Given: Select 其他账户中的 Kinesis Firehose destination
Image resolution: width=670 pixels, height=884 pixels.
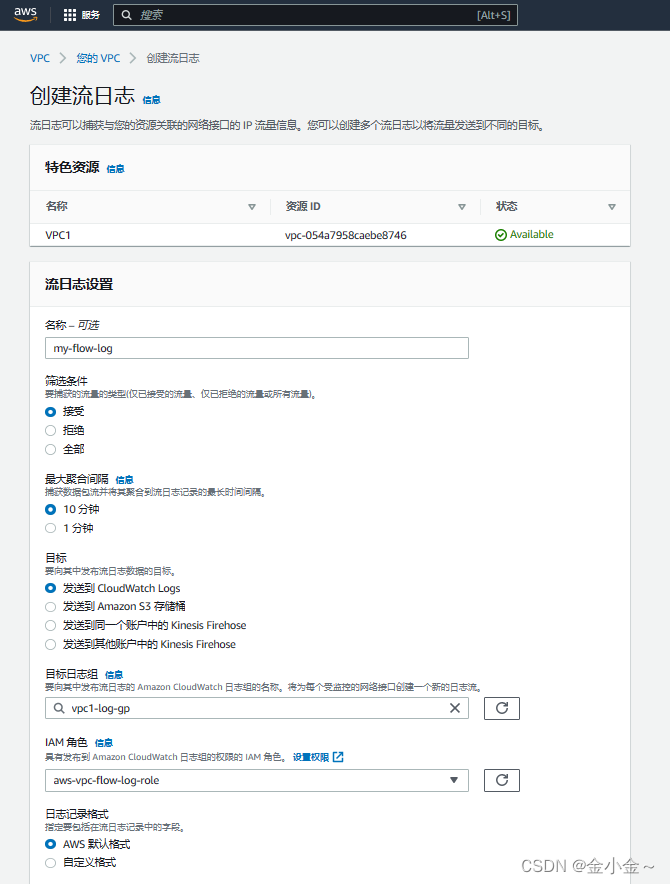Looking at the screenshot, I should [x=51, y=644].
